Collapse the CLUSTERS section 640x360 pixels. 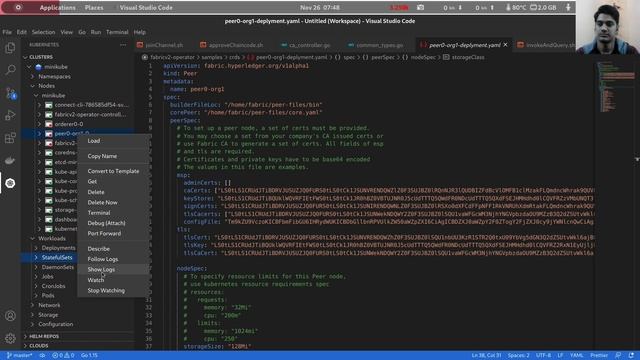point(25,57)
